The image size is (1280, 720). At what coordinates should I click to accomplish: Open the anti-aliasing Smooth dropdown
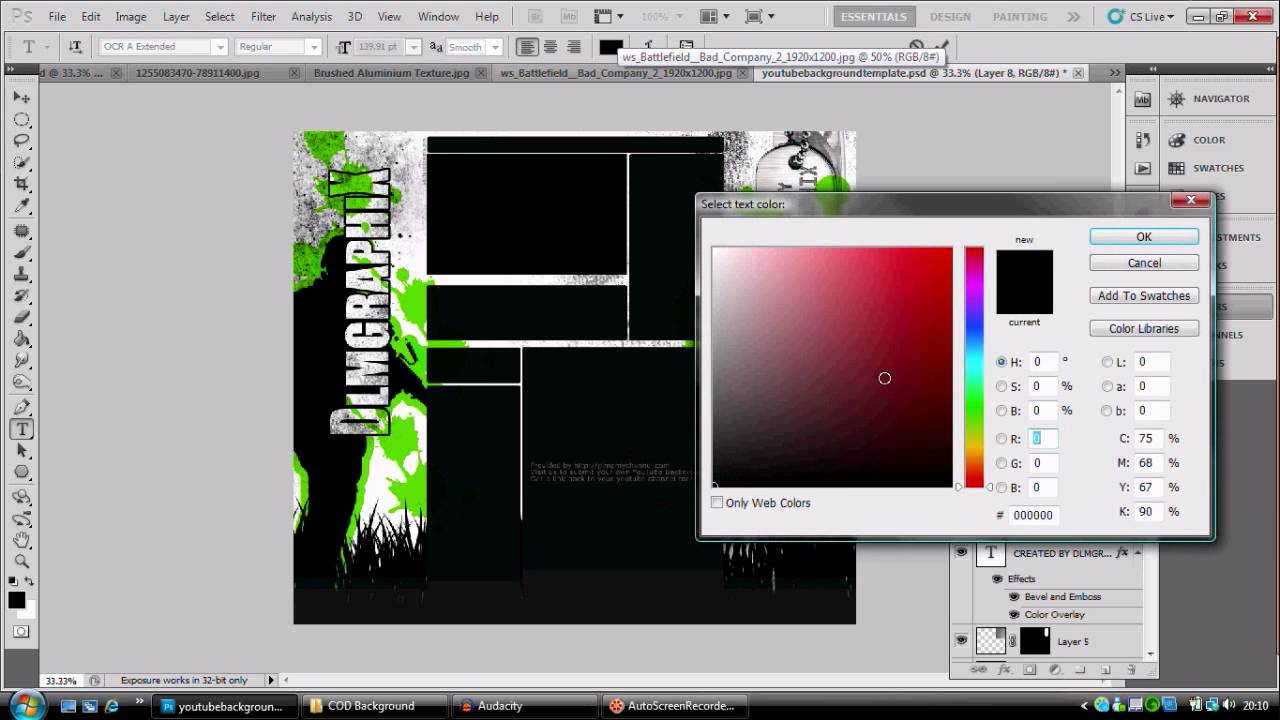(x=495, y=47)
